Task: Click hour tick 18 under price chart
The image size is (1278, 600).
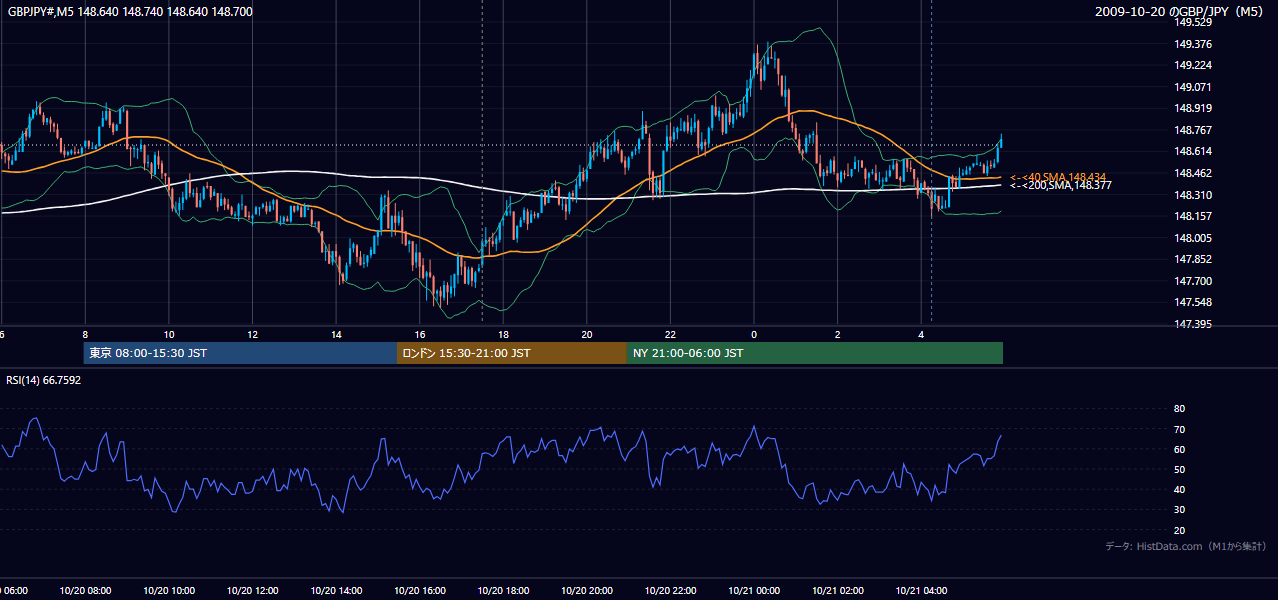Action: (503, 334)
